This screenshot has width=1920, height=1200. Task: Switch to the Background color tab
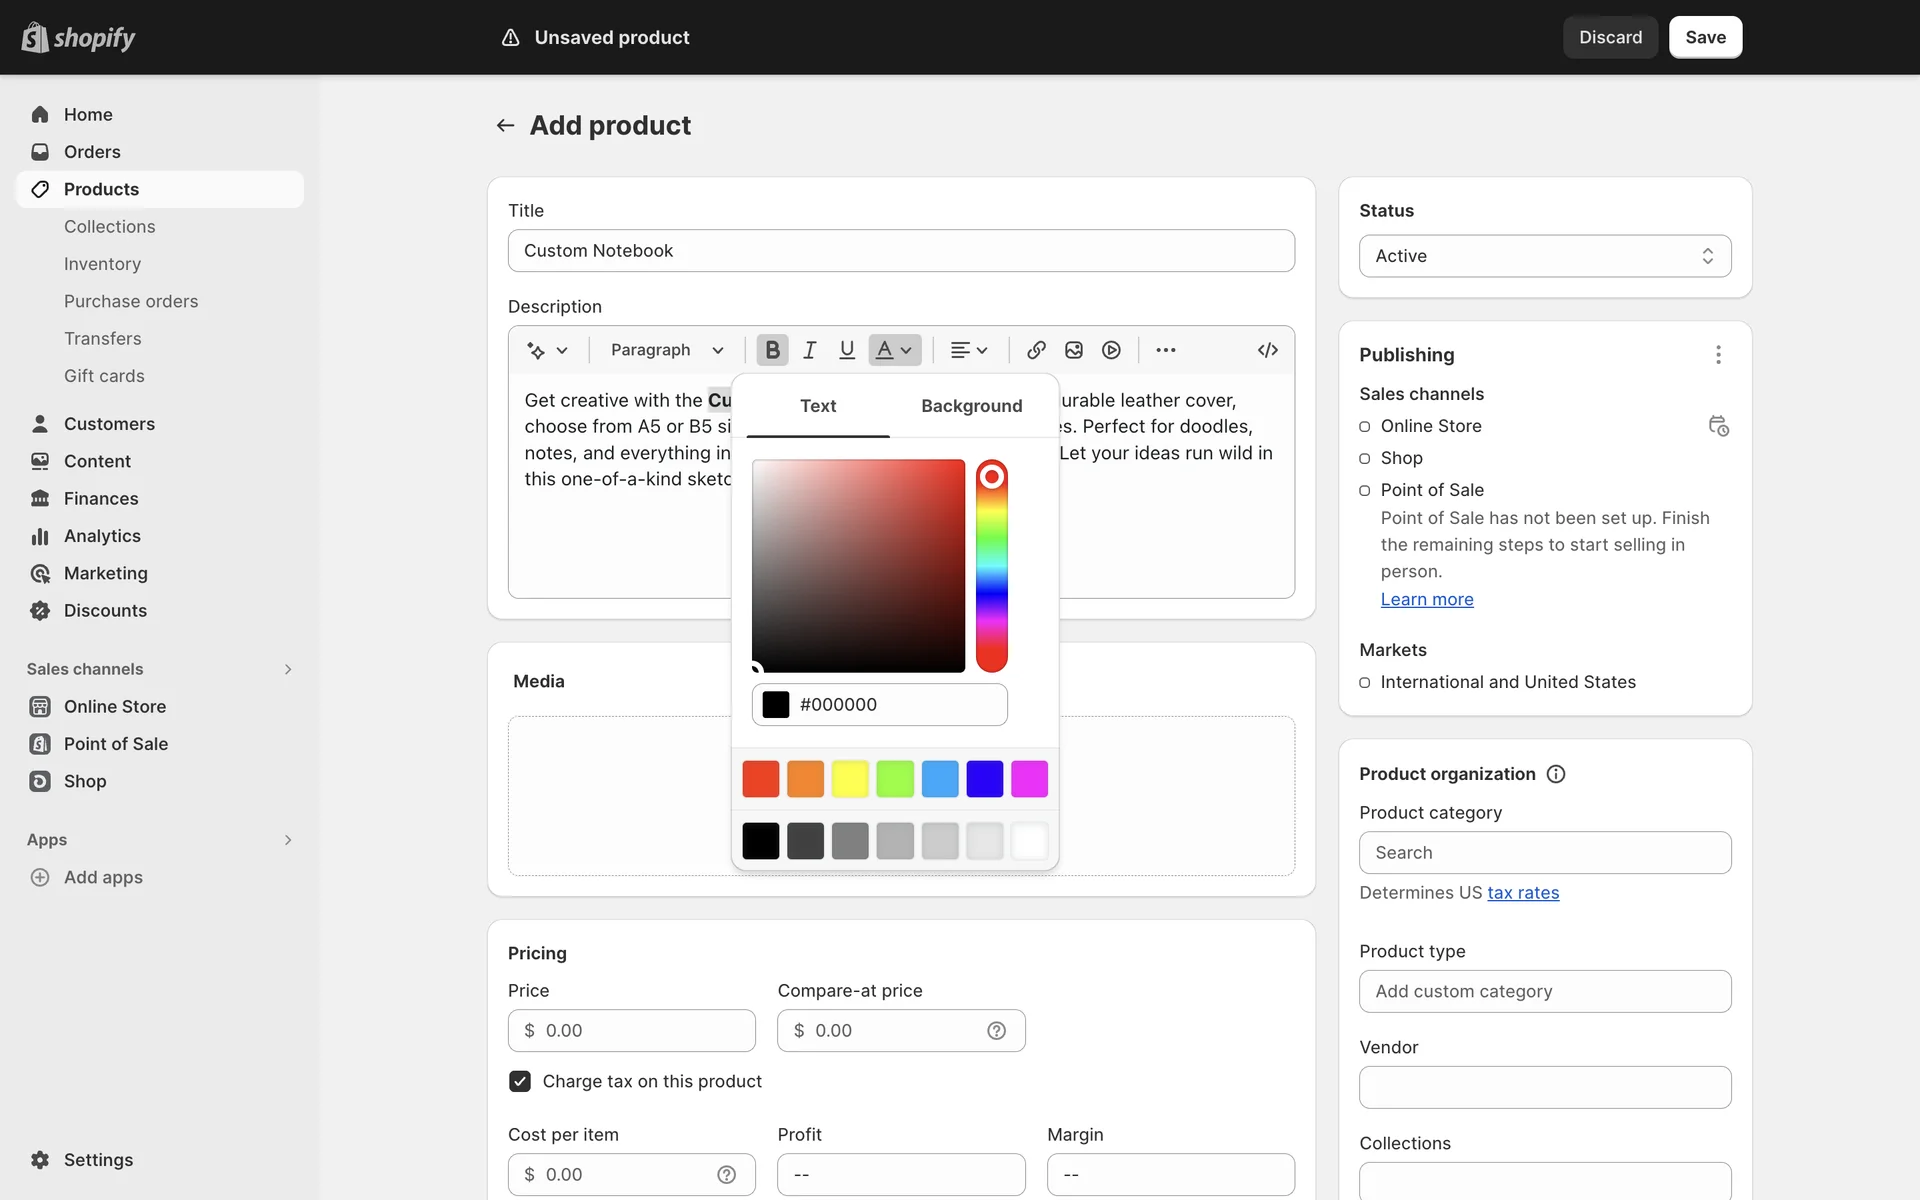(x=971, y=406)
